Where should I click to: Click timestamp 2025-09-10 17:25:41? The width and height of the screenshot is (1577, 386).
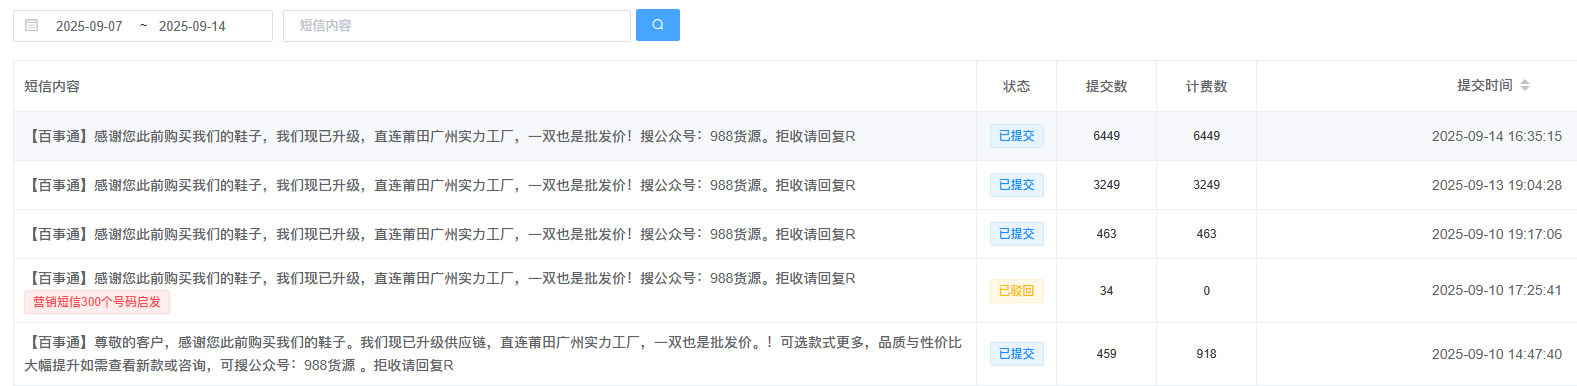pos(1496,291)
